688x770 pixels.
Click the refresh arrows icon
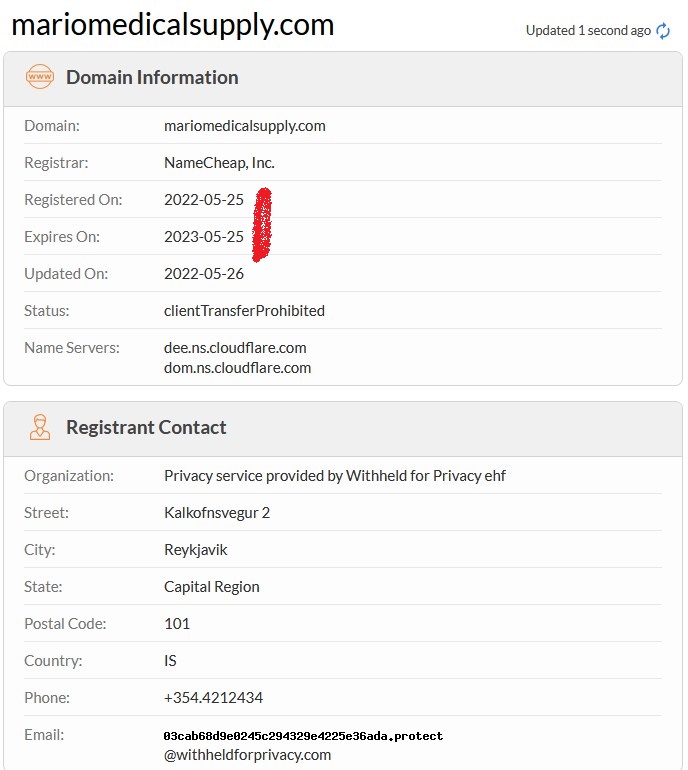pyautogui.click(x=663, y=31)
